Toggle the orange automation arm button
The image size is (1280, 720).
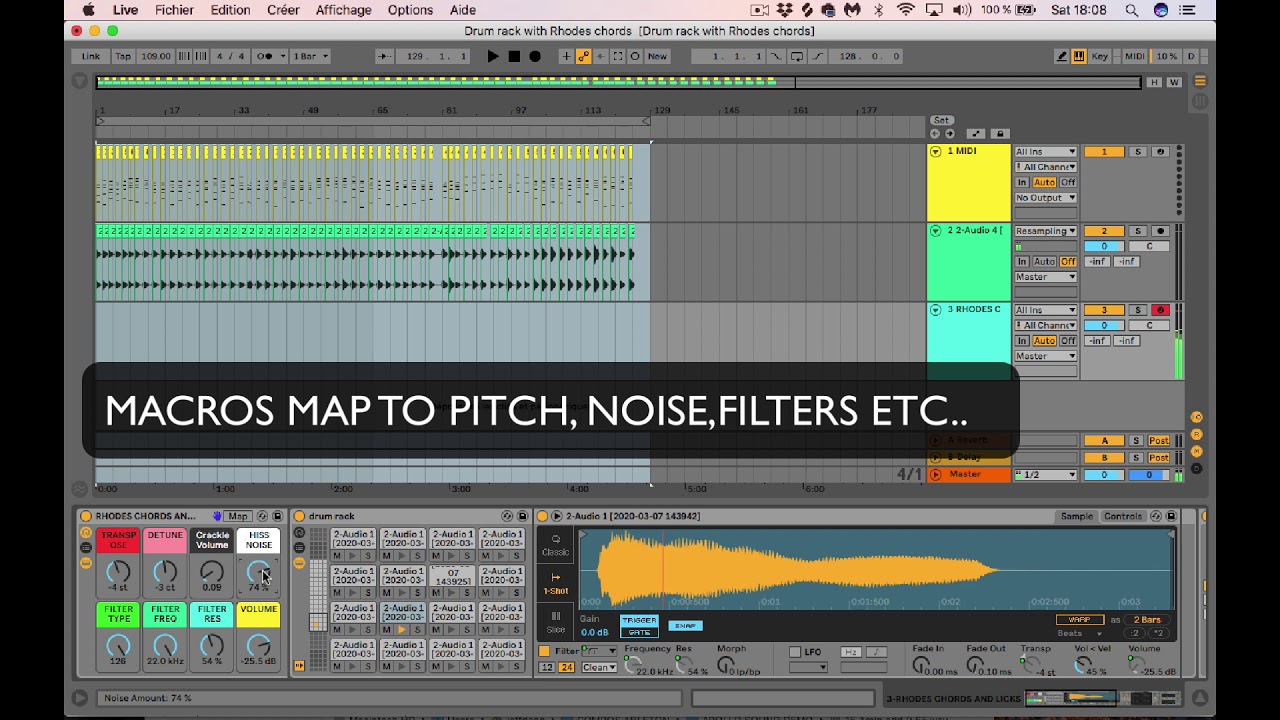point(583,56)
